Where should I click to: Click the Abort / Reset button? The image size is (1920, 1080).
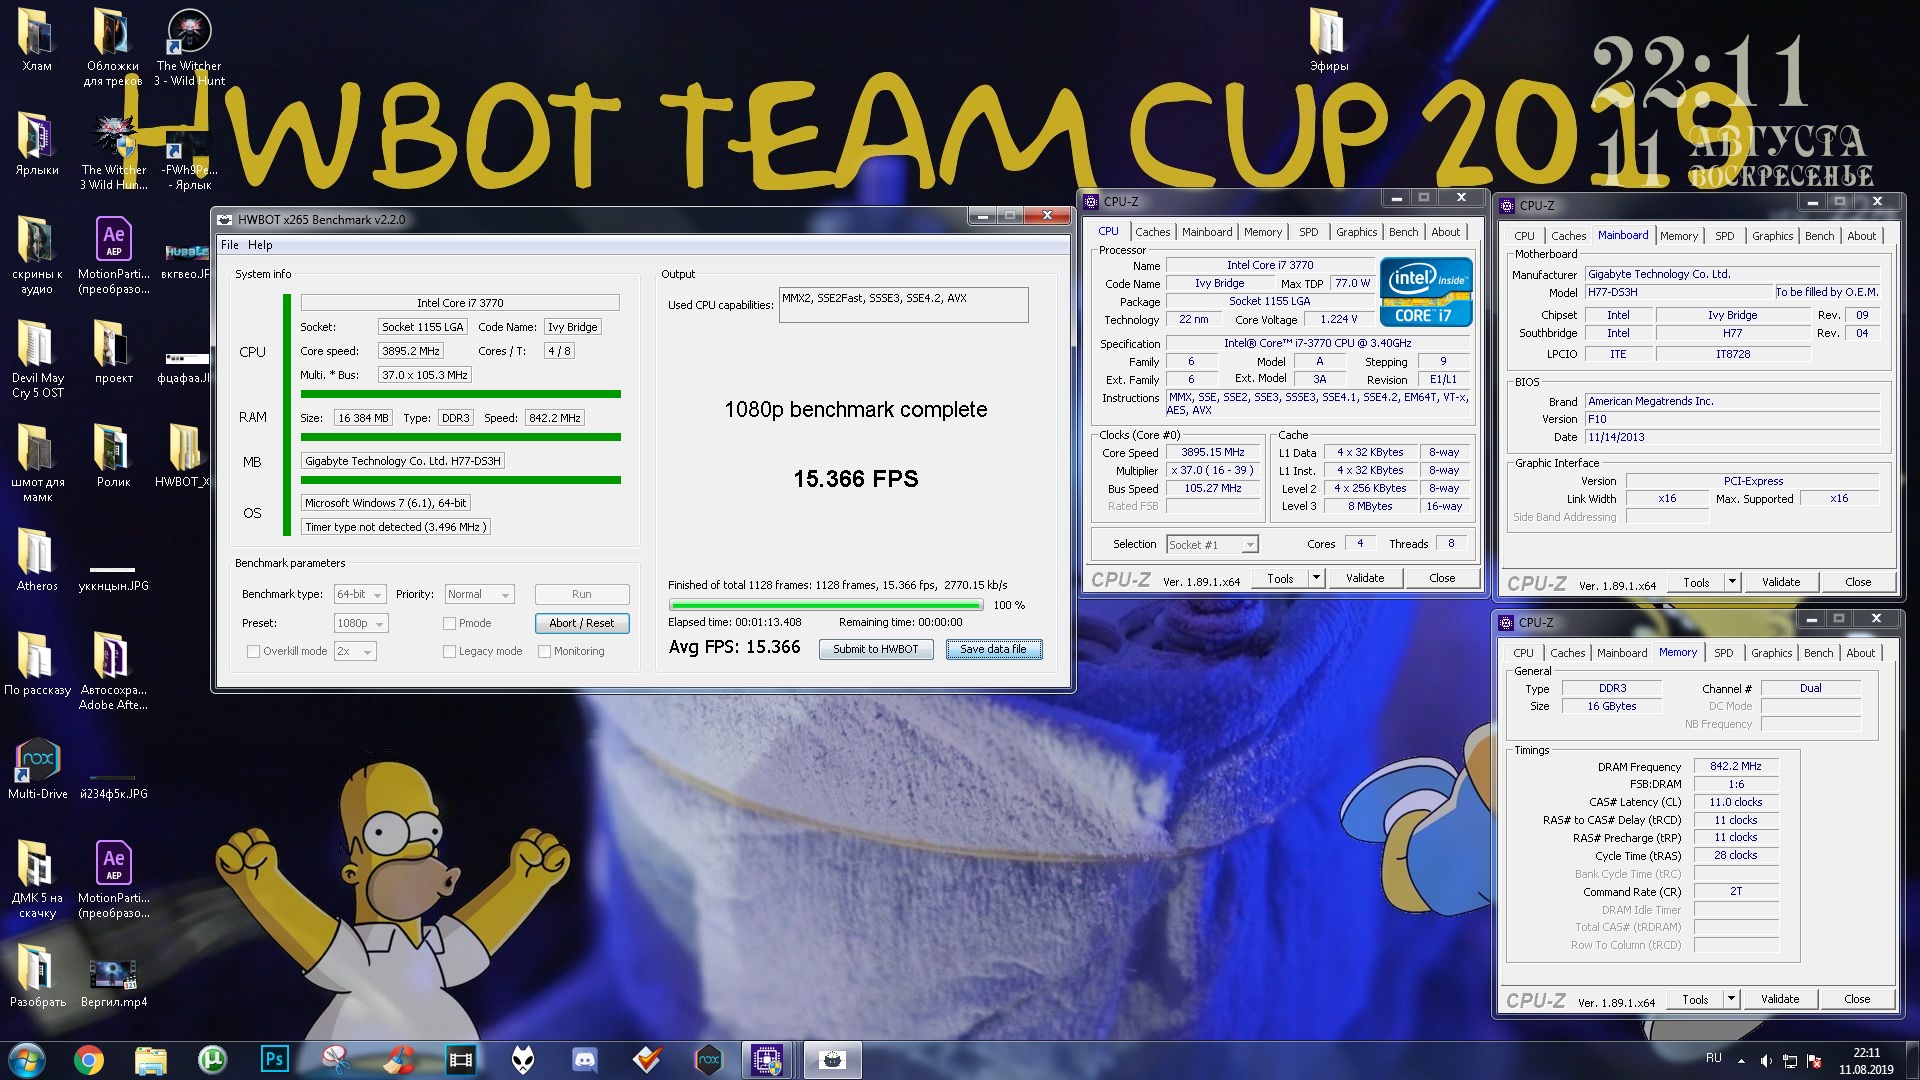(582, 623)
